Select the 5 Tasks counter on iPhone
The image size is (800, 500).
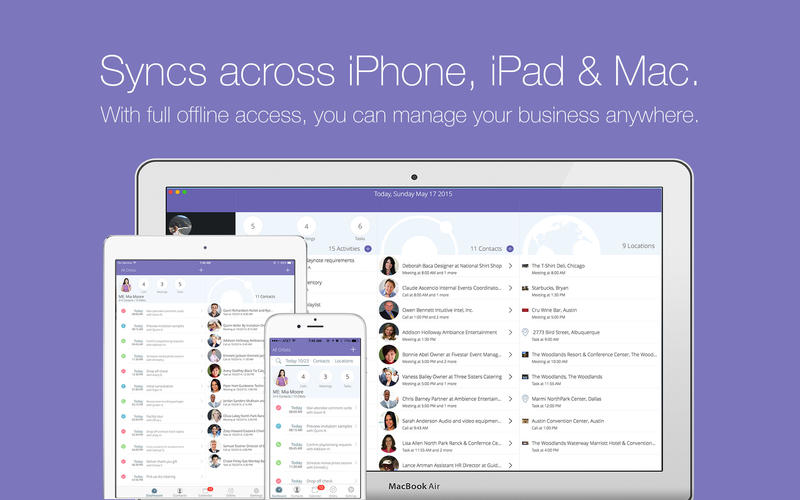(347, 377)
